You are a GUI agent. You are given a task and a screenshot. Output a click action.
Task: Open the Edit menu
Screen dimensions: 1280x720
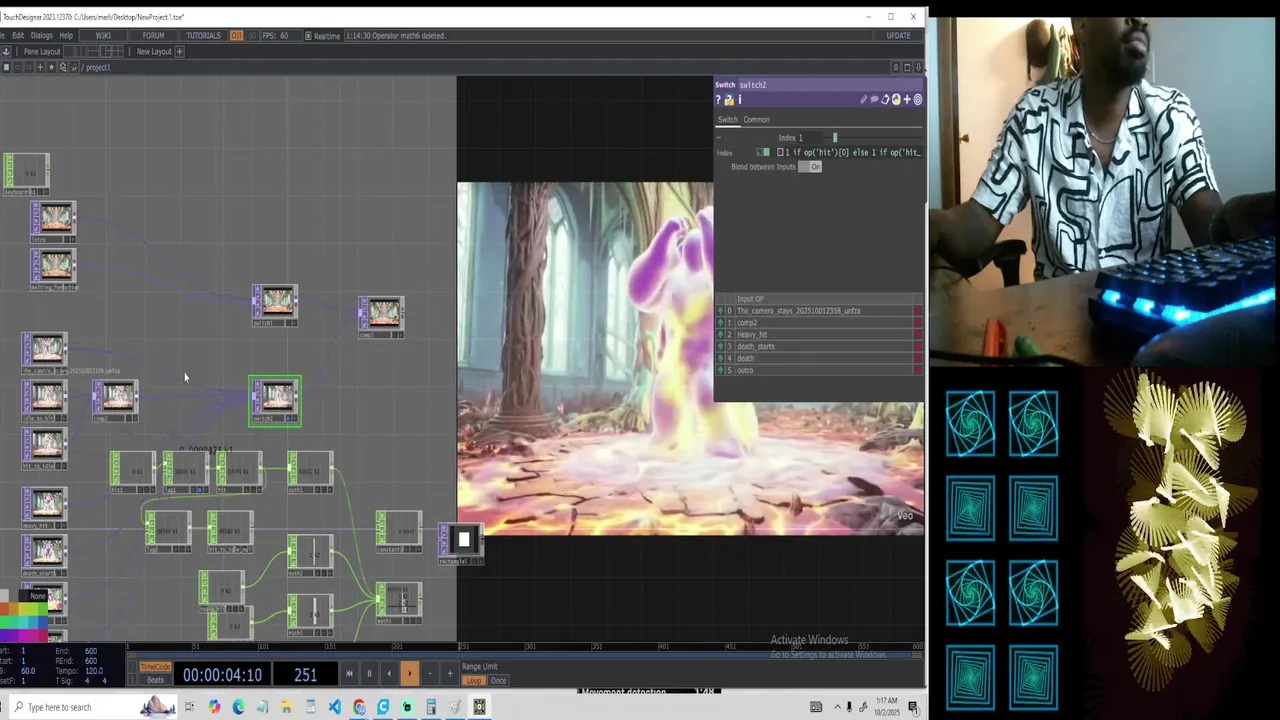pyautogui.click(x=18, y=36)
